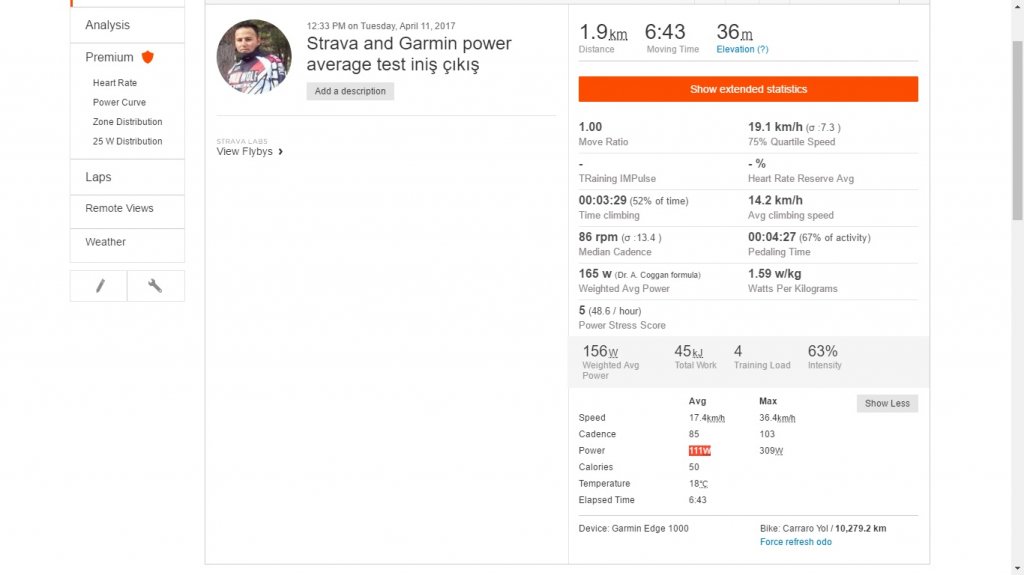
Task: Click the orange Premium shield icon
Action: [x=148, y=57]
